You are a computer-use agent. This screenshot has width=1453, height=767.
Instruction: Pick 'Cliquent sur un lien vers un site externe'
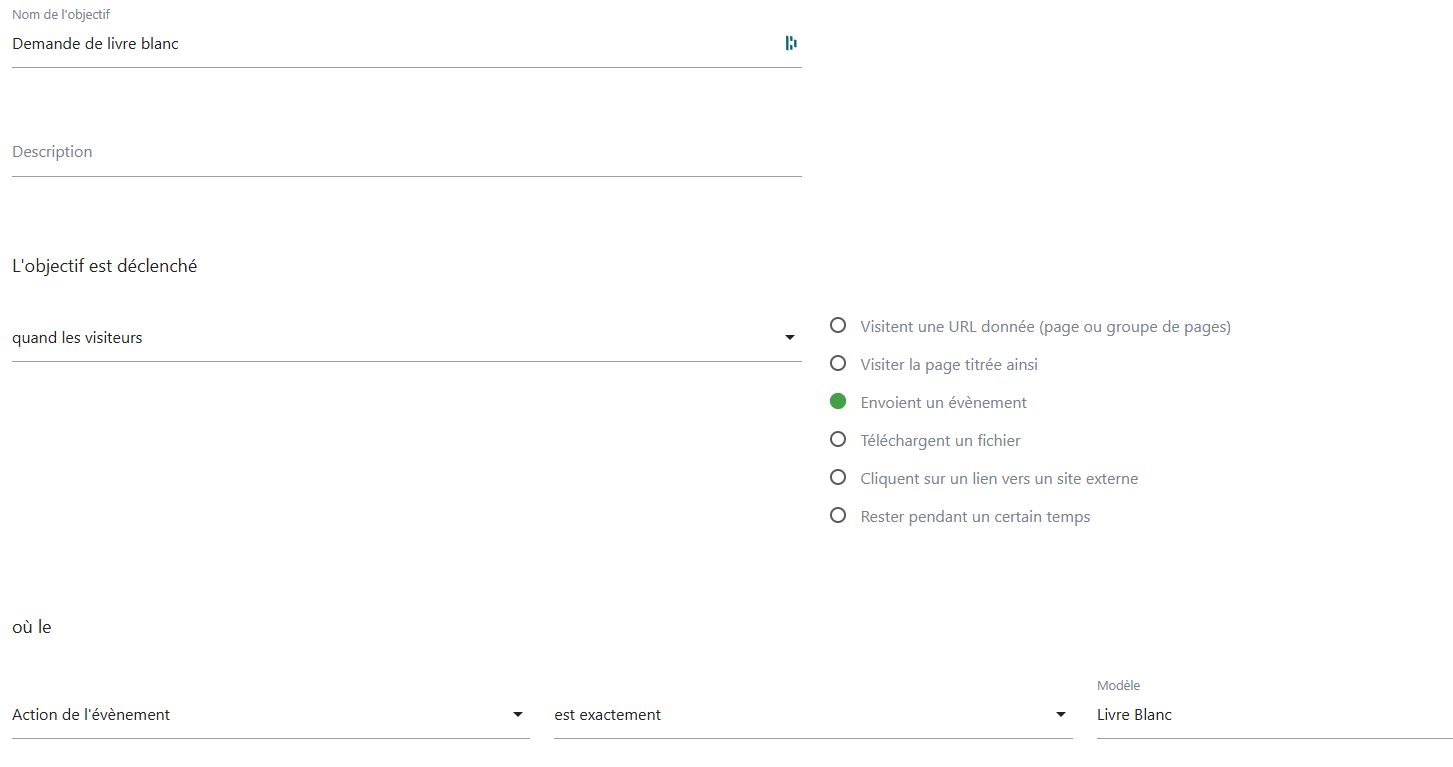838,478
